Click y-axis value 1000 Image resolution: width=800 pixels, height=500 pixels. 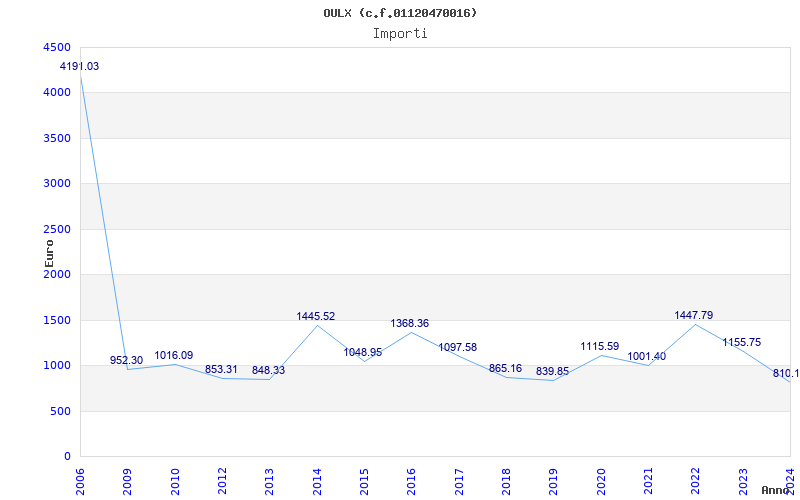pos(57,366)
